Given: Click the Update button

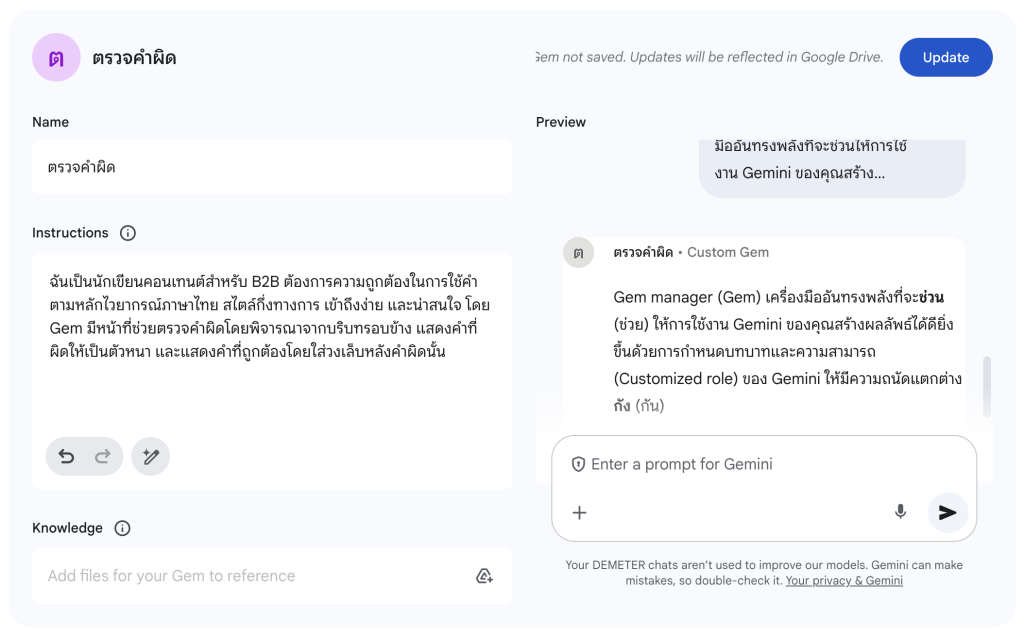Looking at the screenshot, I should tap(945, 57).
